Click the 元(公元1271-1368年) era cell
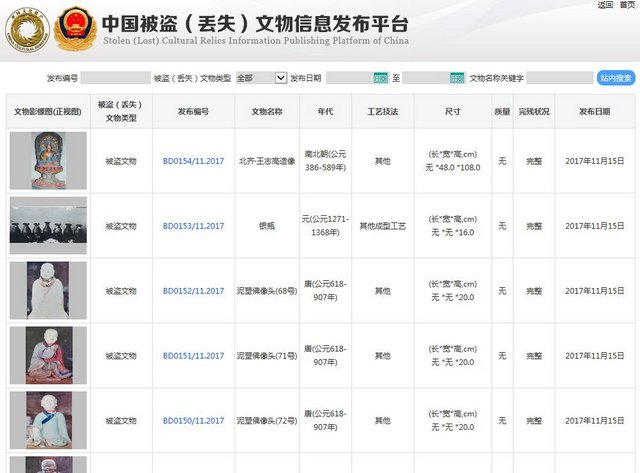The height and width of the screenshot is (473, 640). 325,226
